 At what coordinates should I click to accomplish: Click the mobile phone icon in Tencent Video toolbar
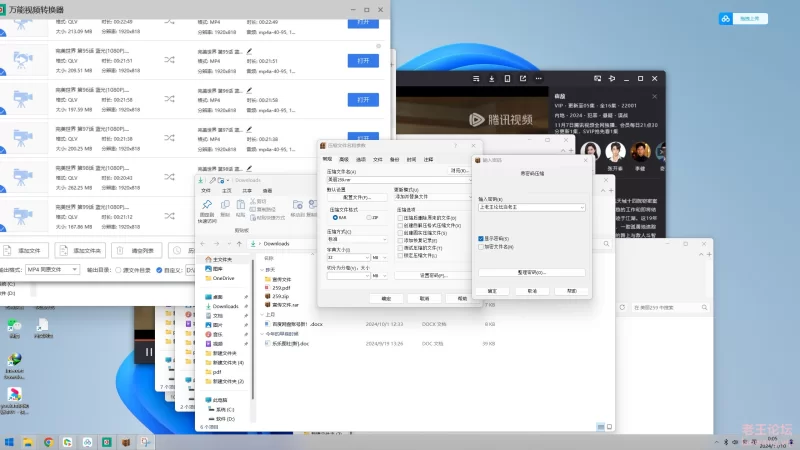pyautogui.click(x=507, y=79)
